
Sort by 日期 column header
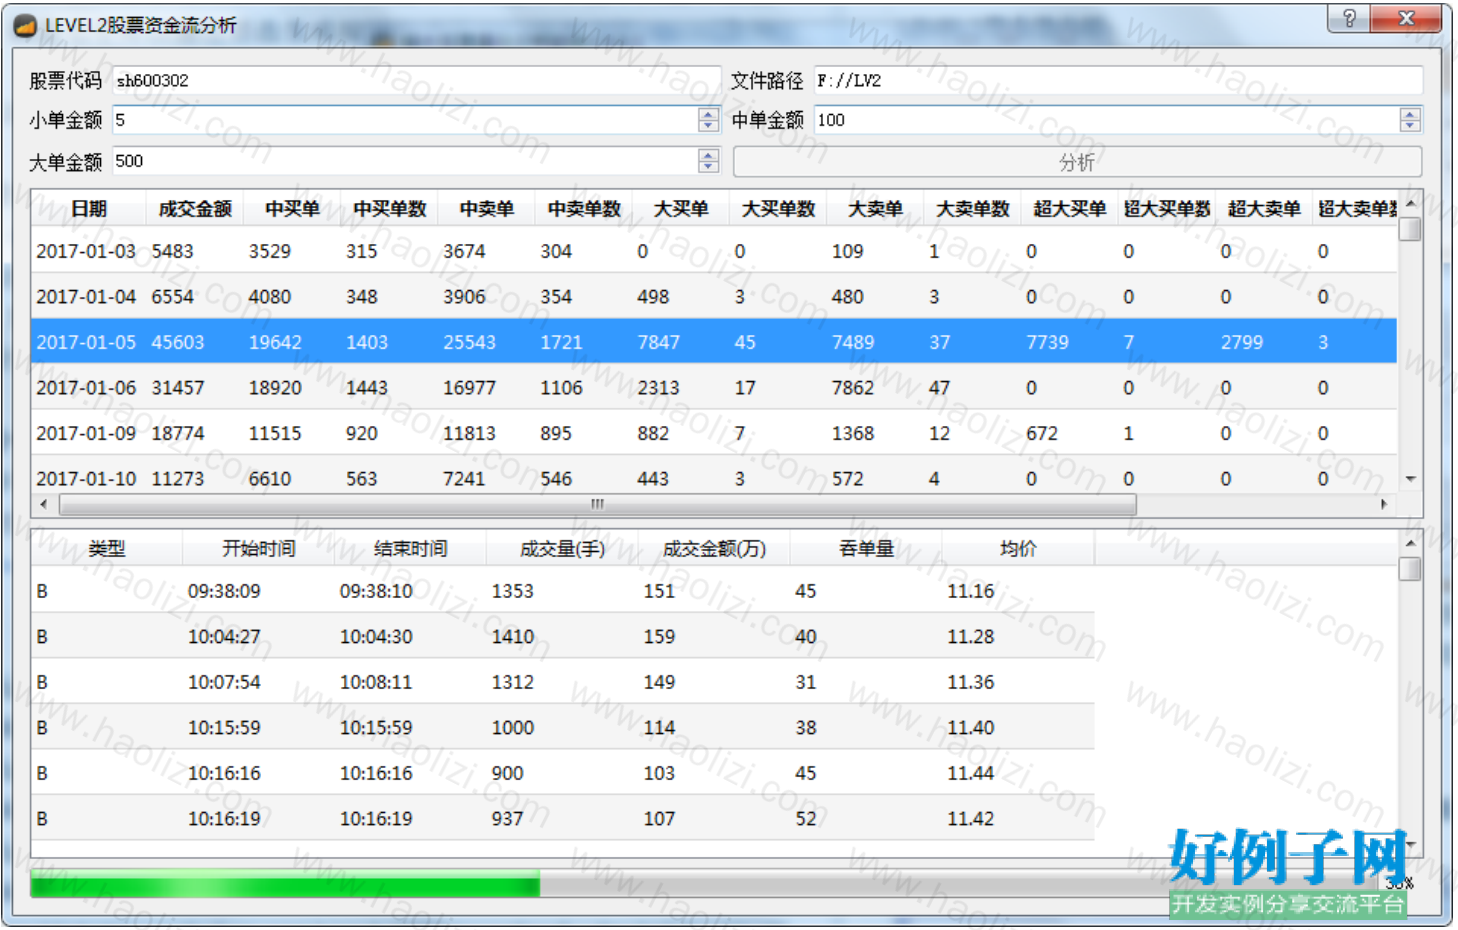point(89,209)
